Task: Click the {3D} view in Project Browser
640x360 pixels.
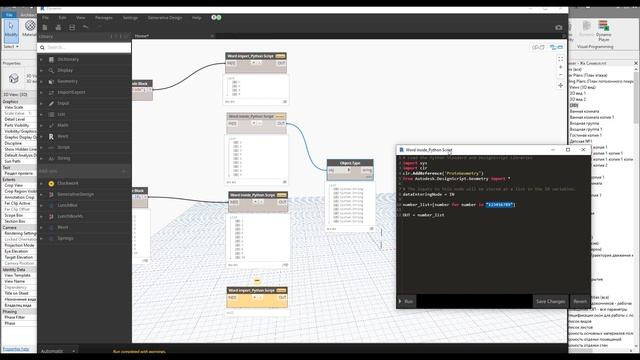Action: point(574,105)
